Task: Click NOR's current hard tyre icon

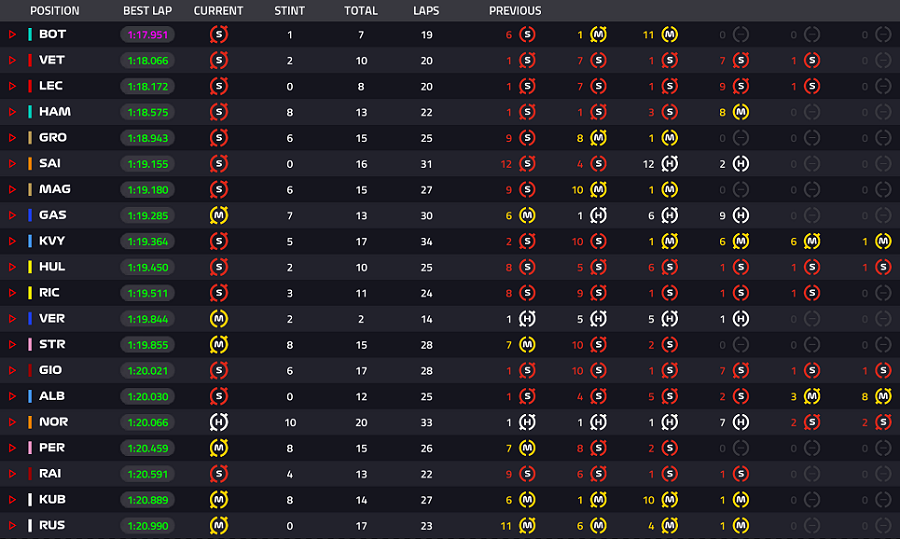Action: point(219,422)
